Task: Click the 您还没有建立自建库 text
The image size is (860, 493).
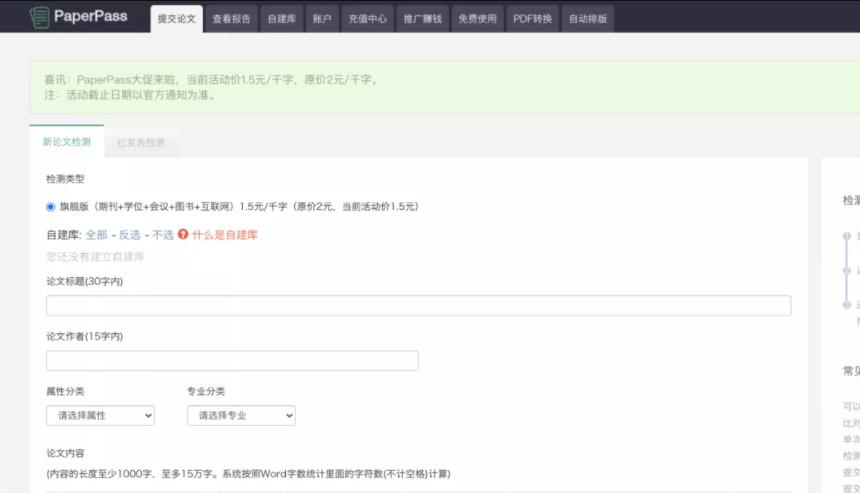Action: pos(95,257)
